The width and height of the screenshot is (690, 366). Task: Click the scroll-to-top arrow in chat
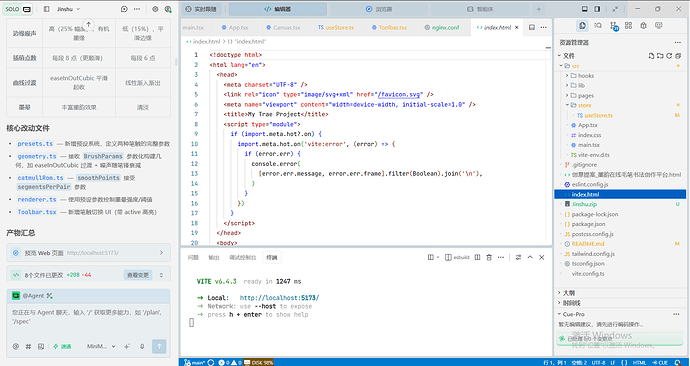click(88, 25)
